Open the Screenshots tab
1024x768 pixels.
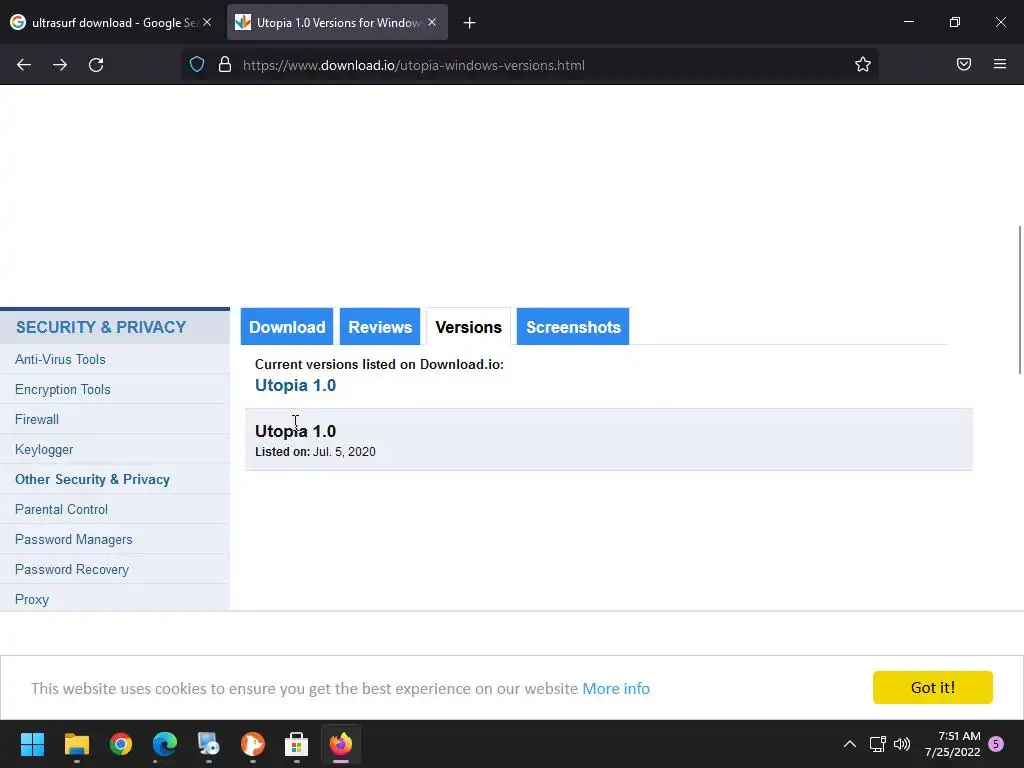[573, 327]
